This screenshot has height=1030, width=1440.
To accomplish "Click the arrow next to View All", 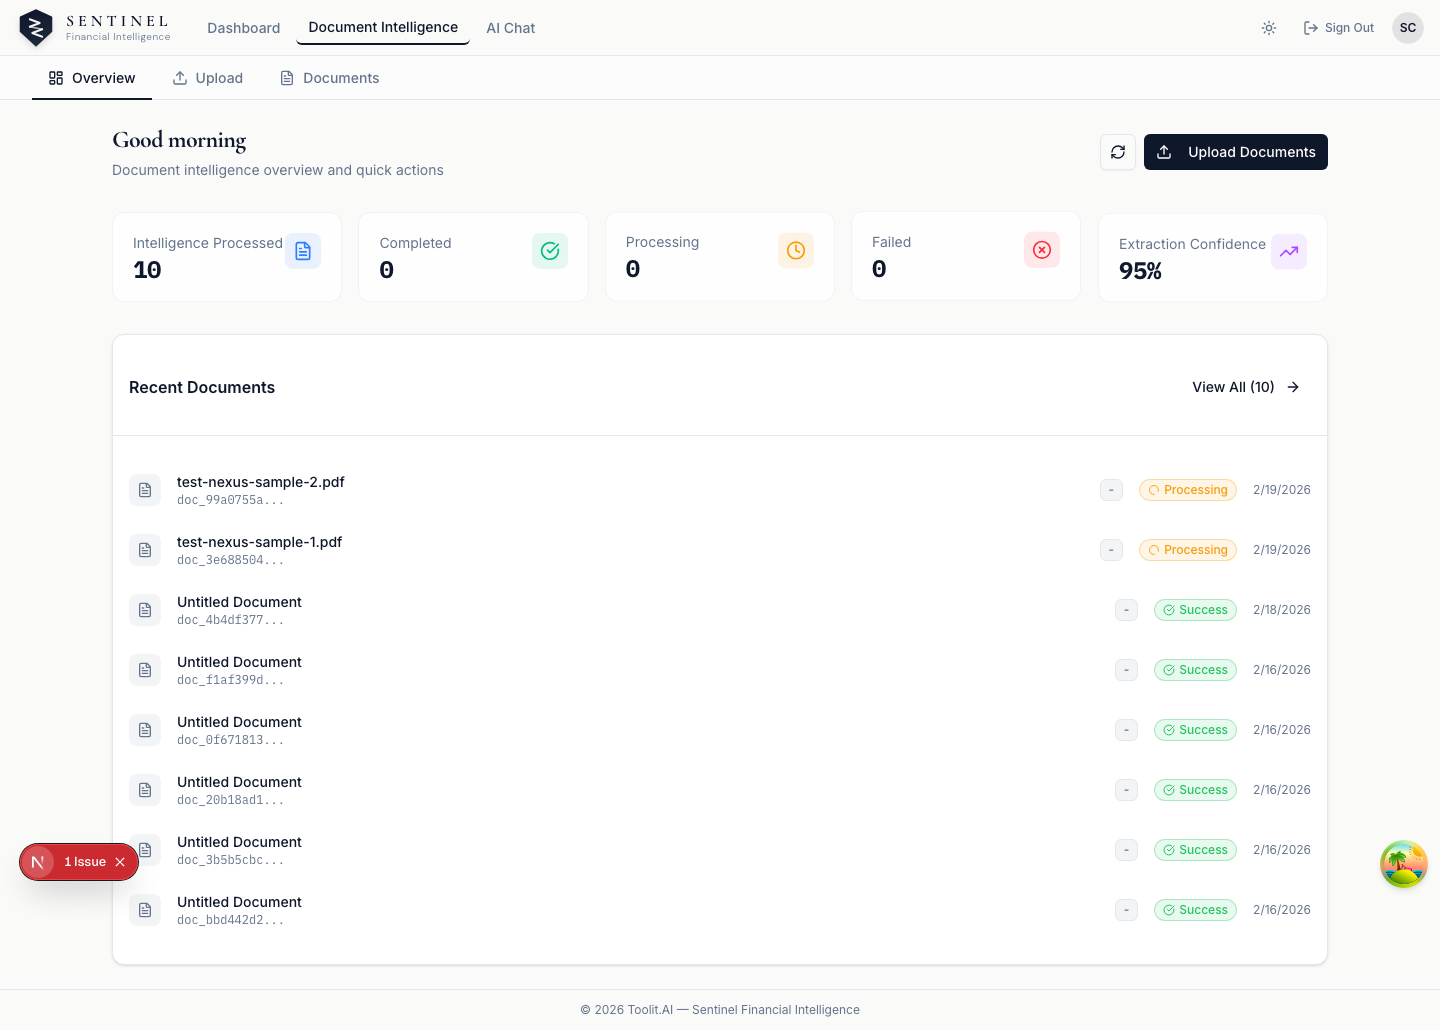I will pos(1293,387).
